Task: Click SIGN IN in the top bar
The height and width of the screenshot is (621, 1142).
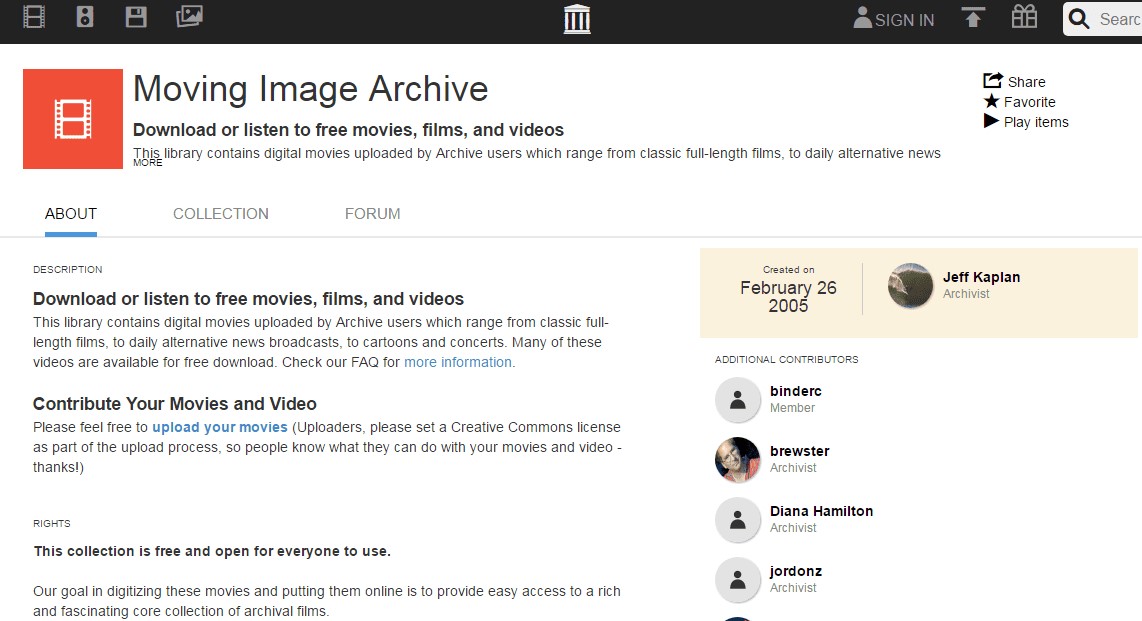Action: pos(894,19)
